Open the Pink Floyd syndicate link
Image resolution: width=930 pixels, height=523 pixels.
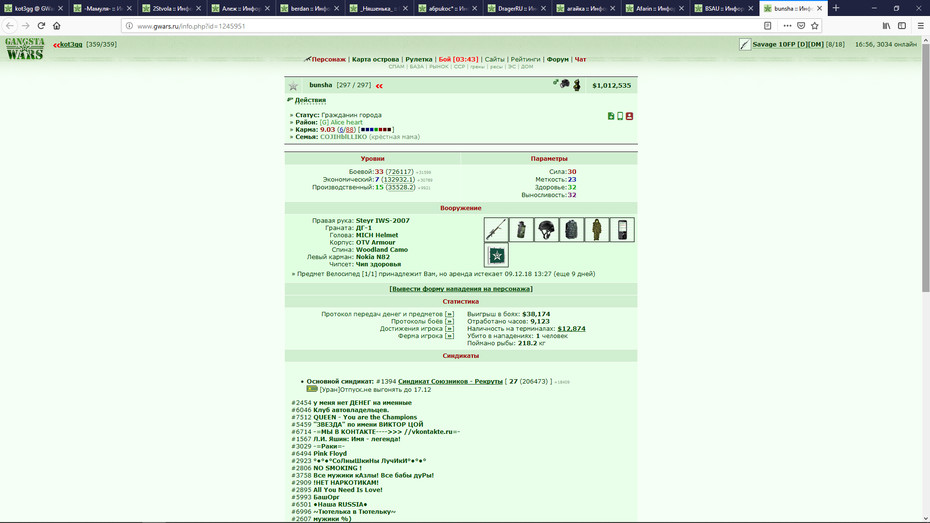330,454
